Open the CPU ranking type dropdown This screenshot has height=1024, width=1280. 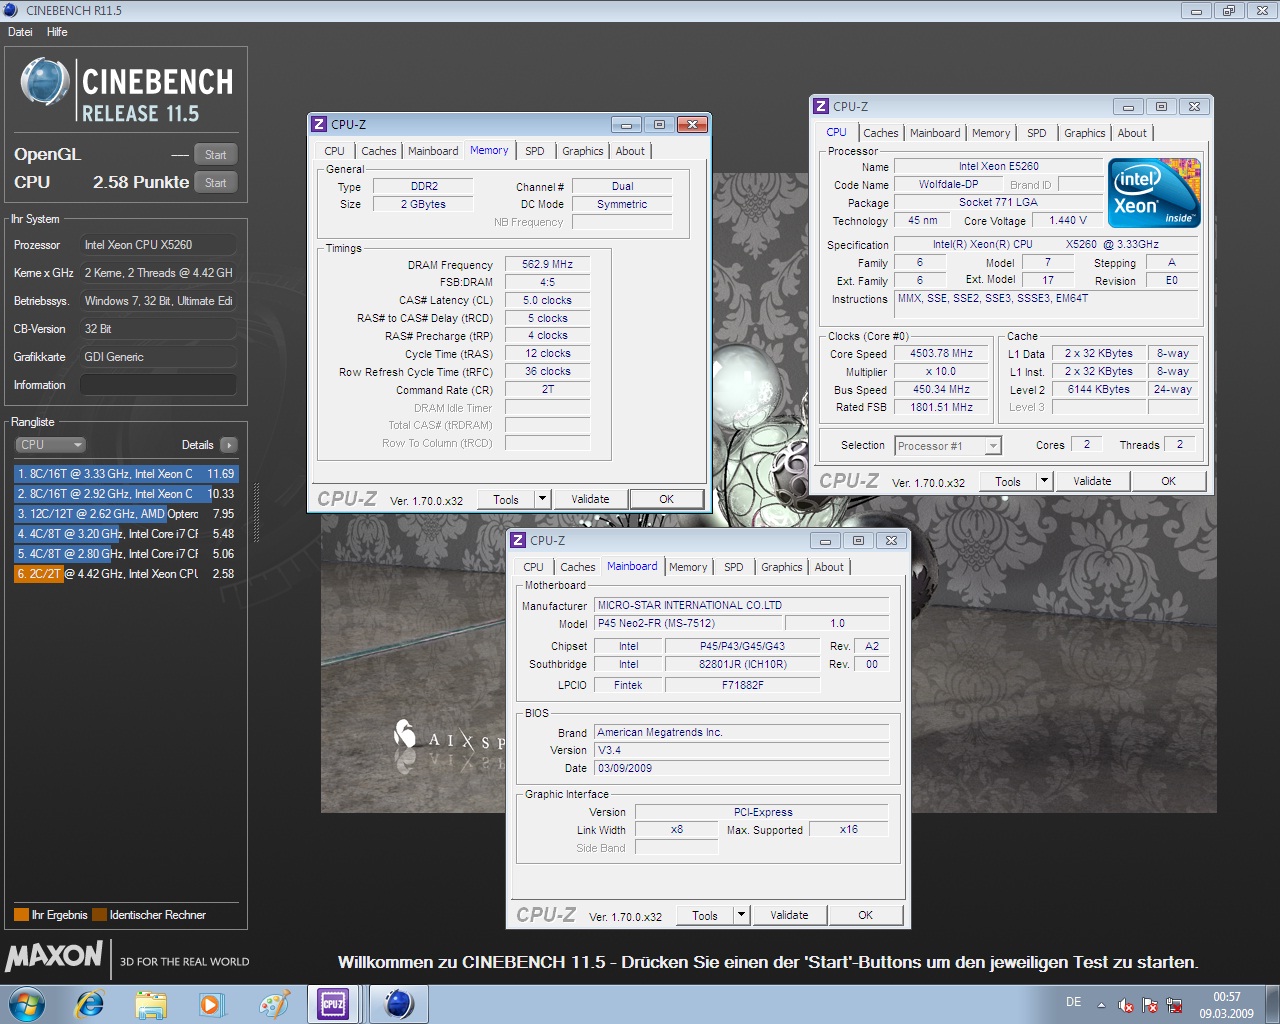(50, 445)
